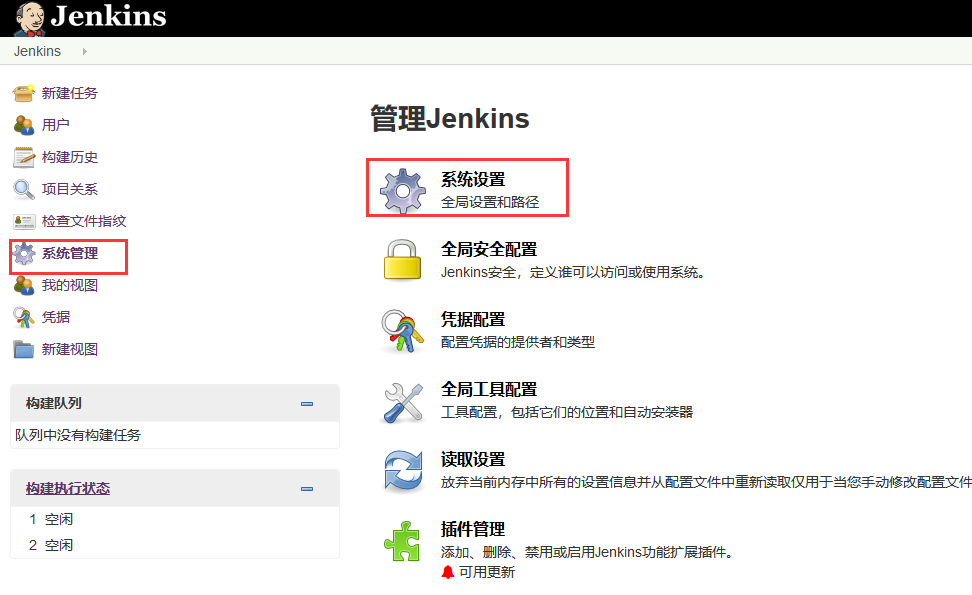
Task: Open 读取设置 link
Action: pos(473,460)
